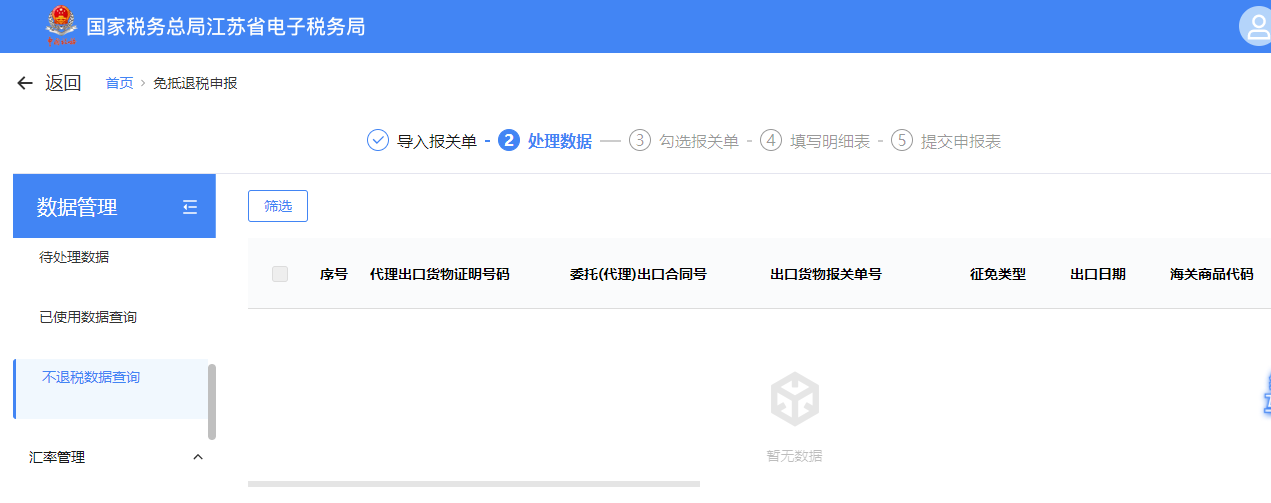
Task: Click the sidebar vertical scrollbar
Action: point(212,401)
